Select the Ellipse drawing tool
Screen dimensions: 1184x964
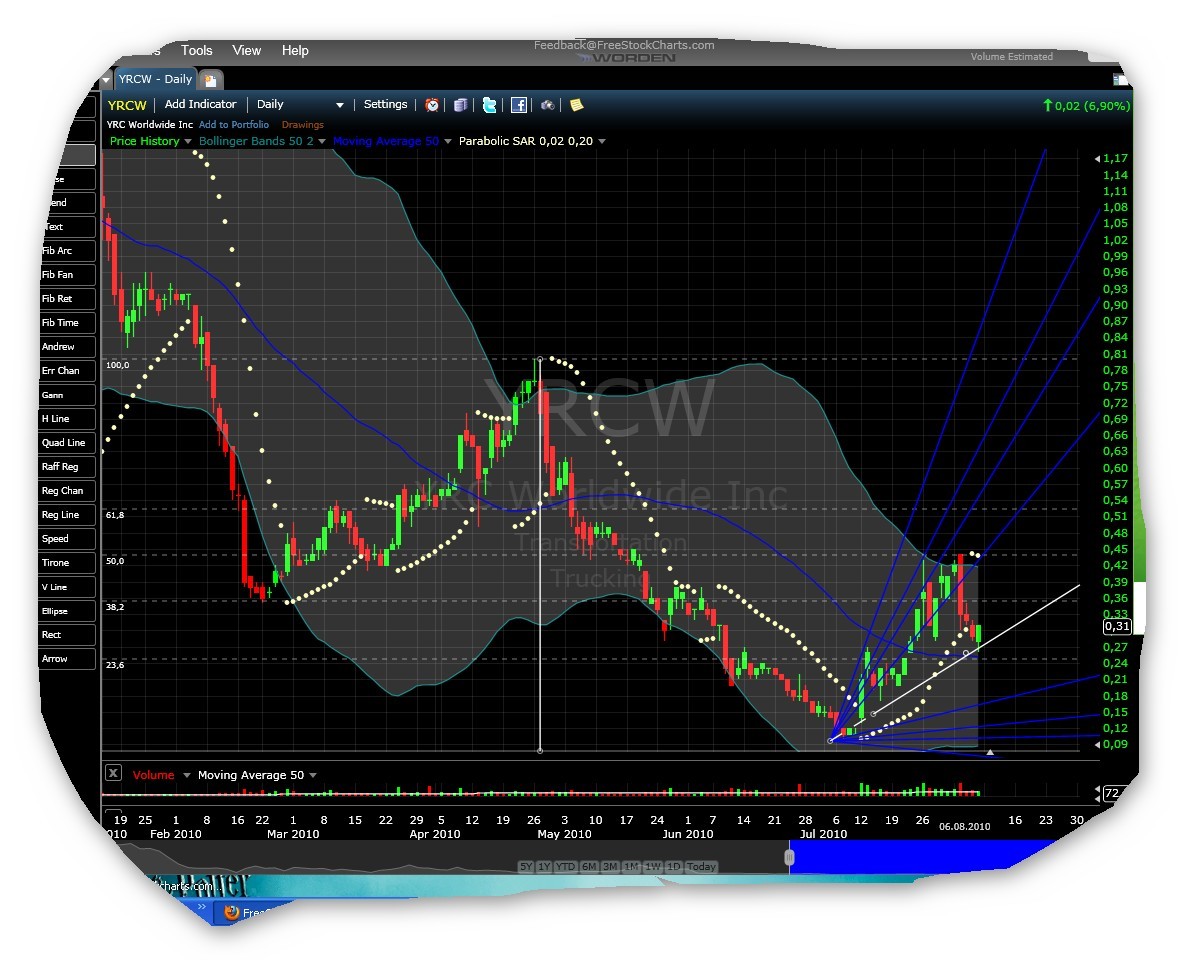click(x=68, y=611)
